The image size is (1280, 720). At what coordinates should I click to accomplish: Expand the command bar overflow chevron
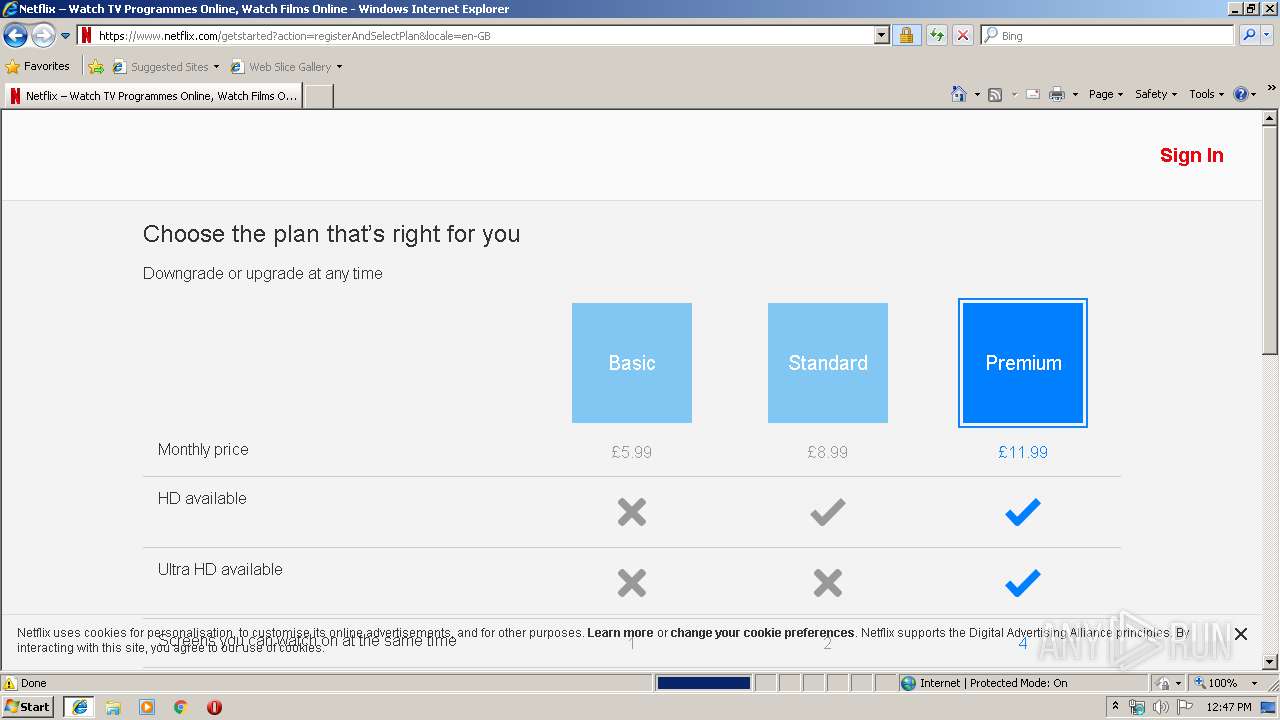(x=1271, y=89)
